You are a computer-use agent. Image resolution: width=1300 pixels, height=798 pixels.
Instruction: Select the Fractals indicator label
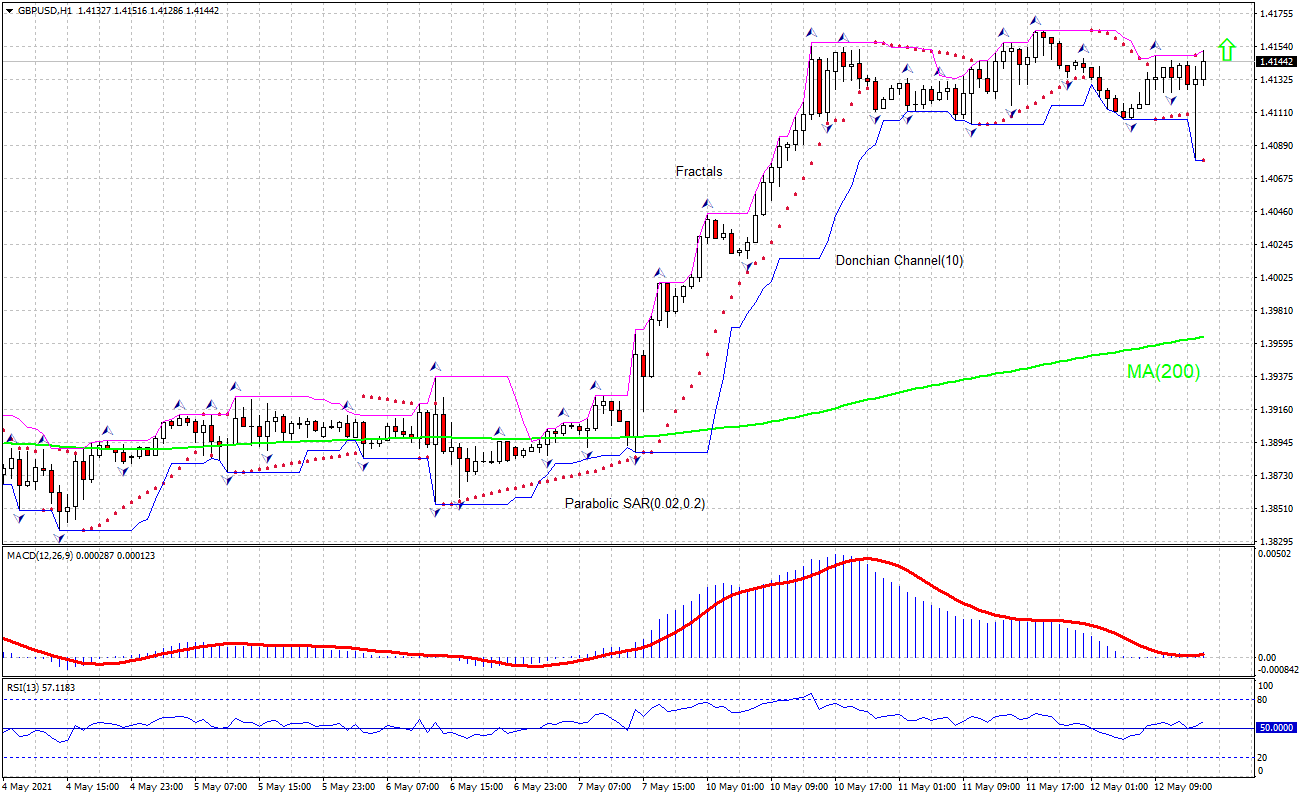(x=698, y=172)
